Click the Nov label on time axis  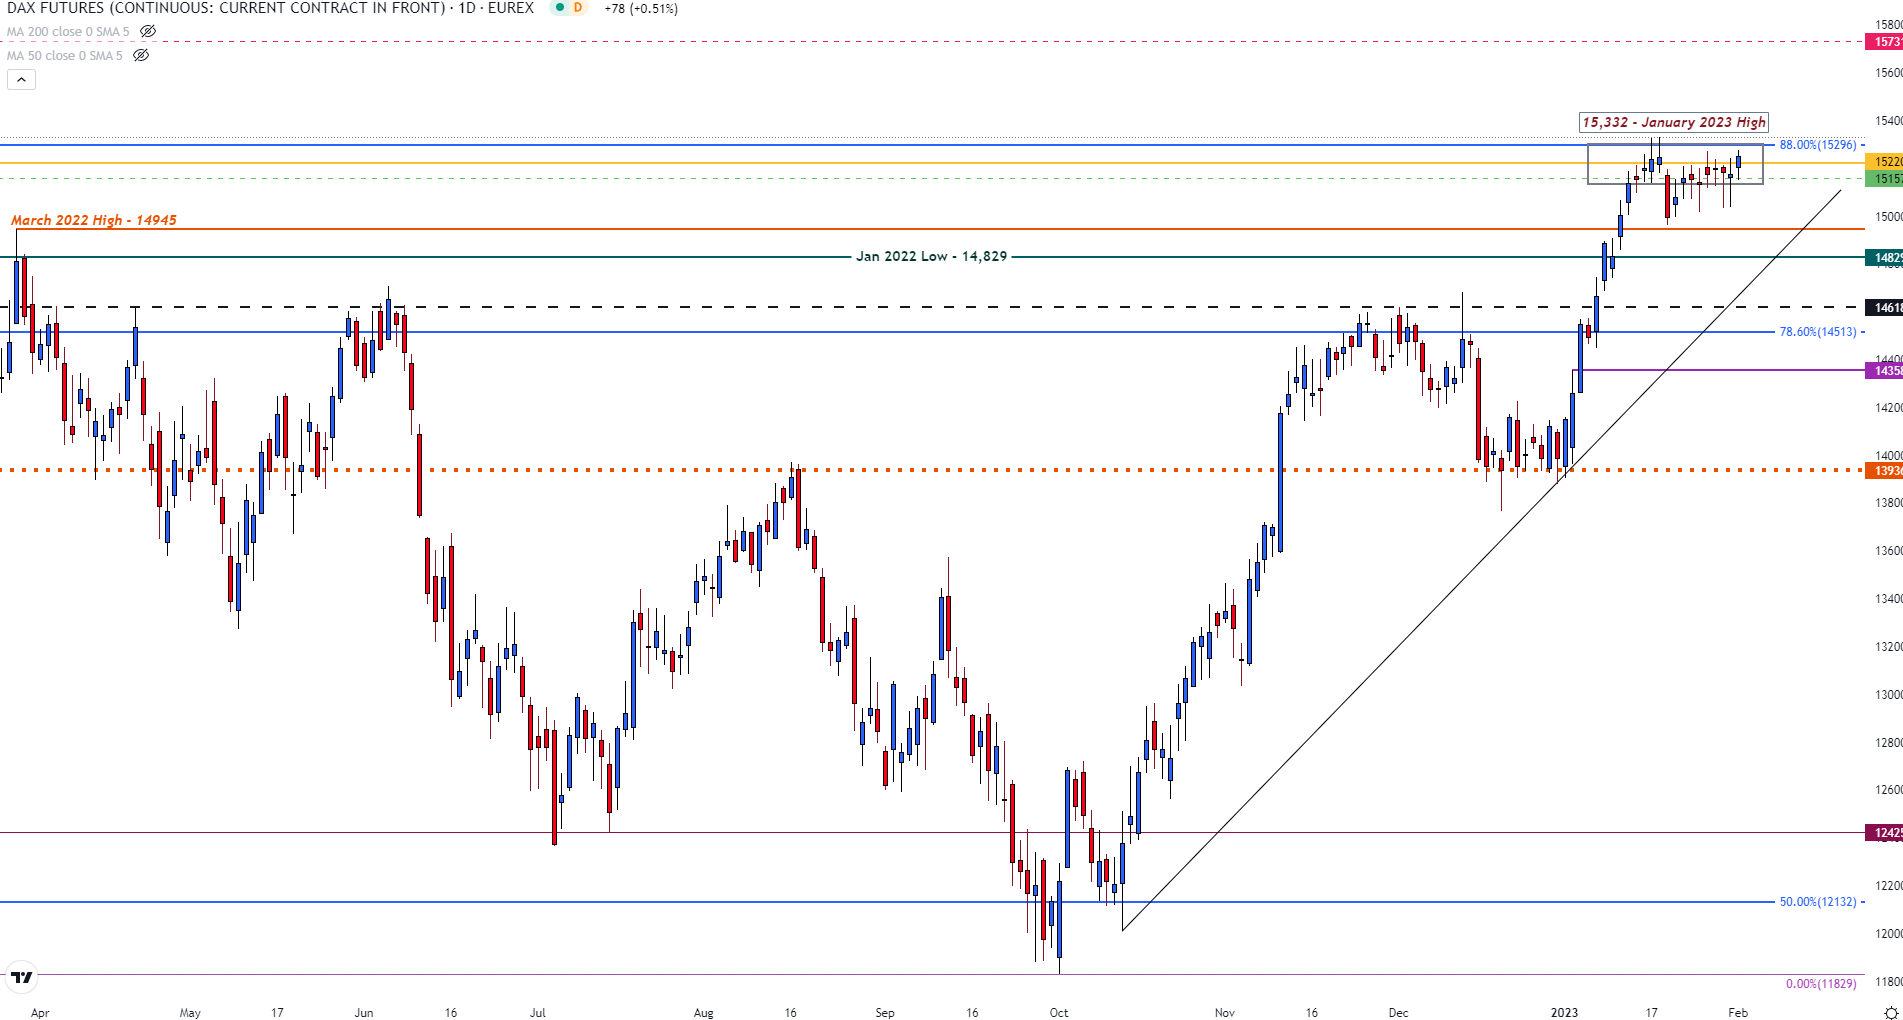pos(1225,1013)
